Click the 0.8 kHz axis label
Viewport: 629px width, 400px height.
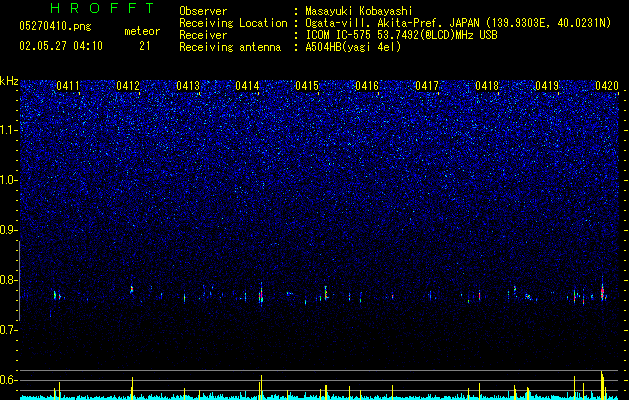point(9,280)
